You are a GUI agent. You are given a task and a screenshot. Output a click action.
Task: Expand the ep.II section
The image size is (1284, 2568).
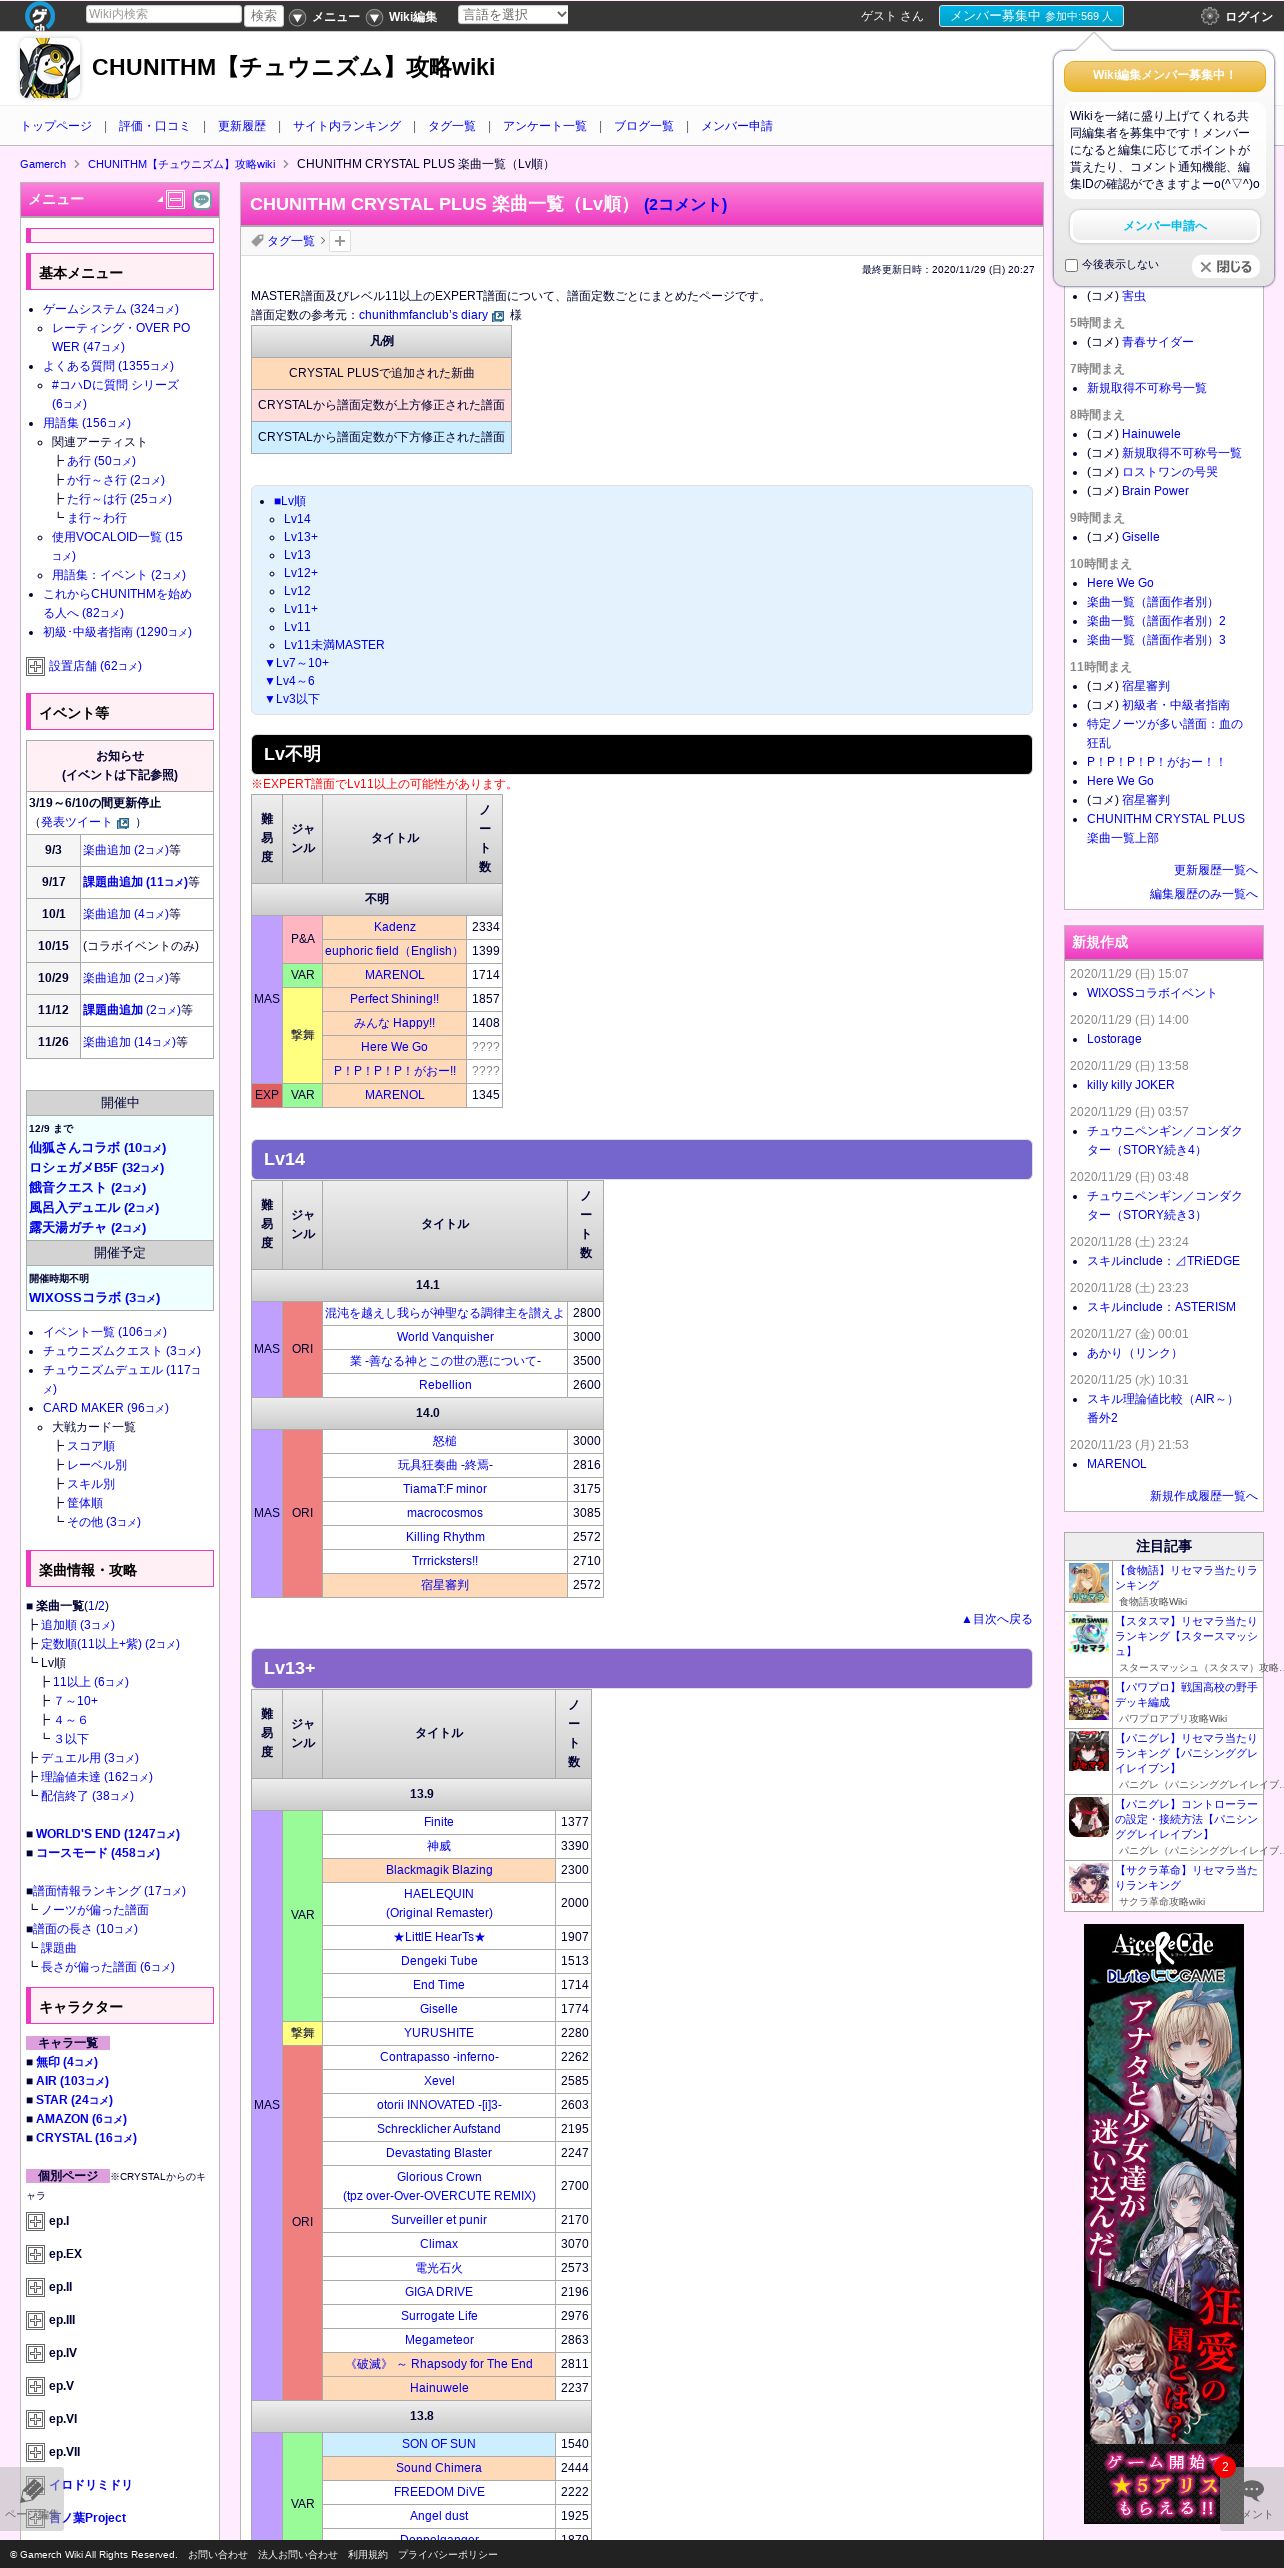[x=35, y=2287]
